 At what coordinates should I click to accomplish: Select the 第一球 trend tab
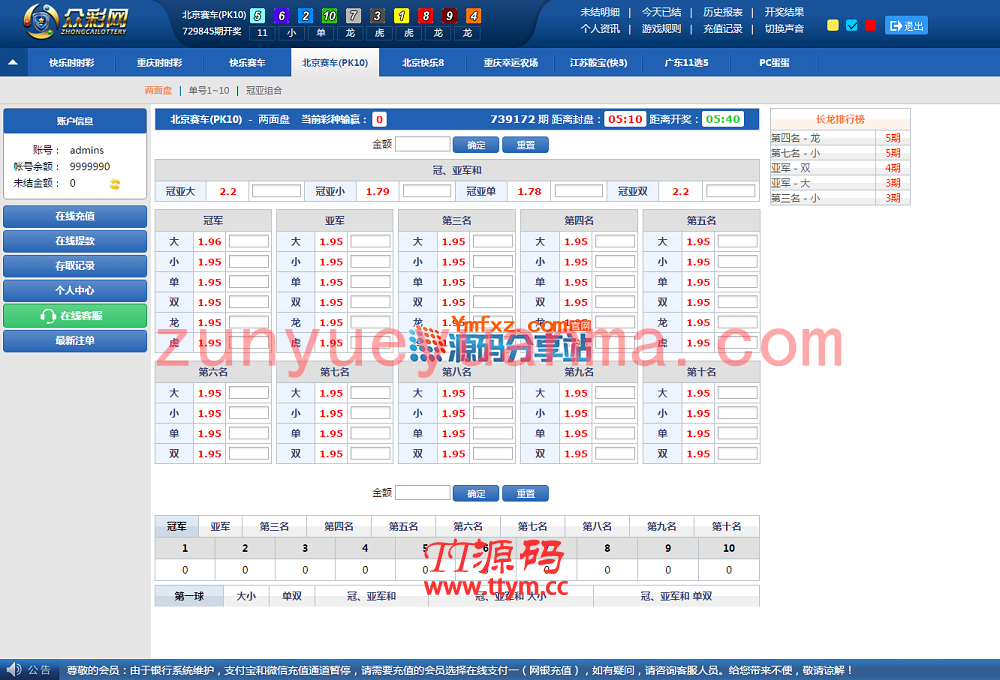click(189, 596)
